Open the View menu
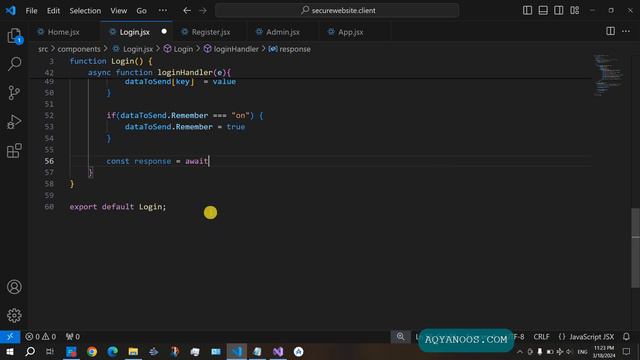 click(118, 11)
